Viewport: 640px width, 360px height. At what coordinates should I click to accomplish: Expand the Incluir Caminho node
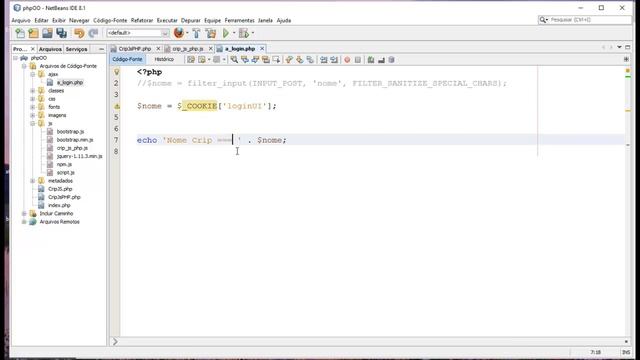[24, 213]
